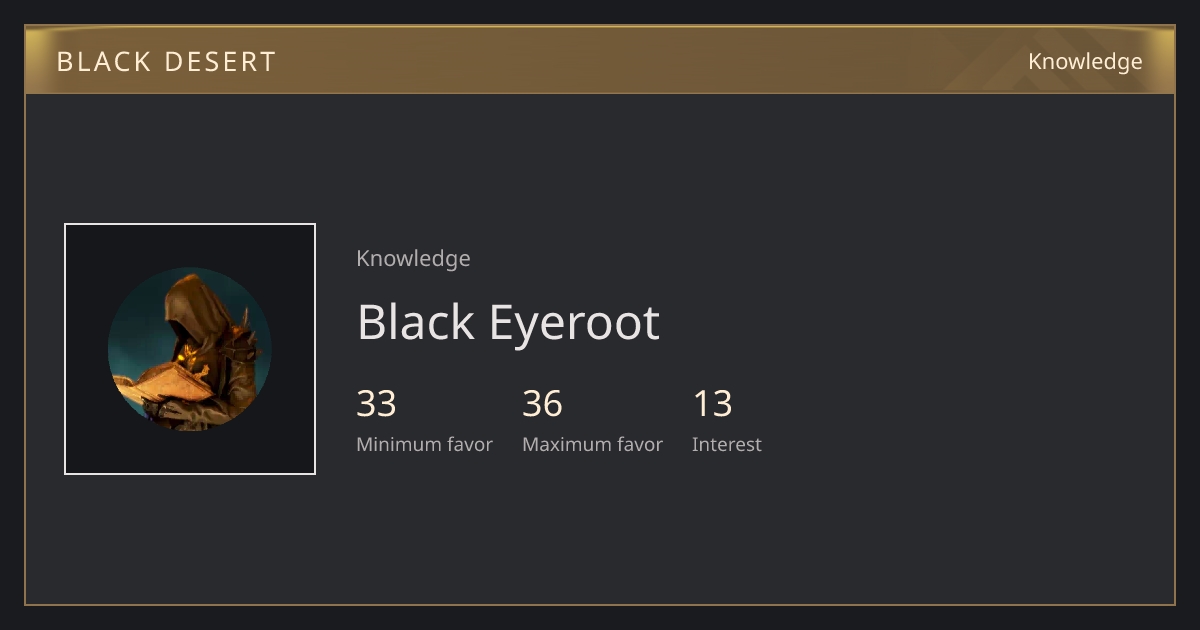Screen dimensions: 1200x630
Task: Click the Maximum favor label
Action: [592, 444]
